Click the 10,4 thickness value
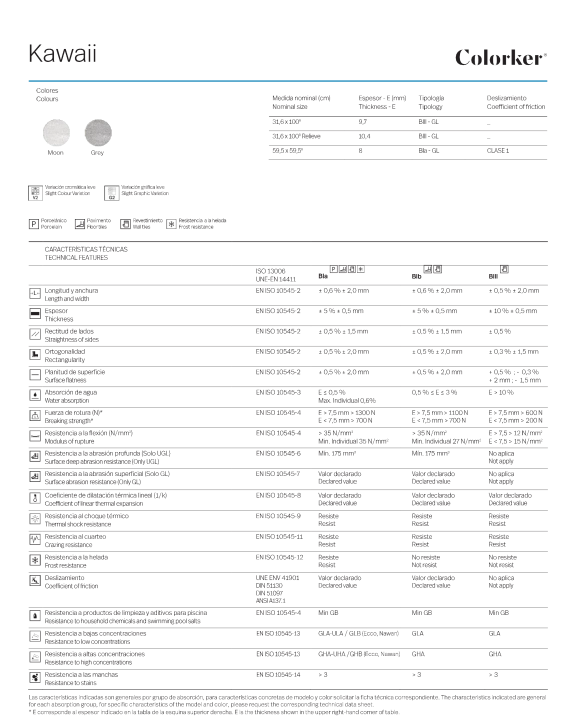This screenshot has height=720, width=576. coord(364,136)
